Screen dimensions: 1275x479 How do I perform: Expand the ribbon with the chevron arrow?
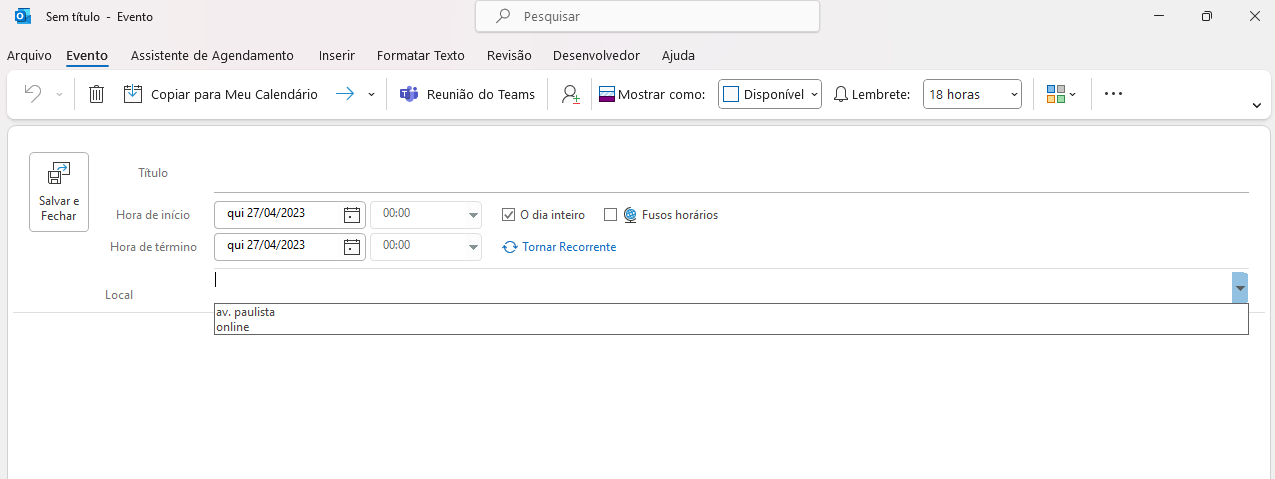[1256, 104]
